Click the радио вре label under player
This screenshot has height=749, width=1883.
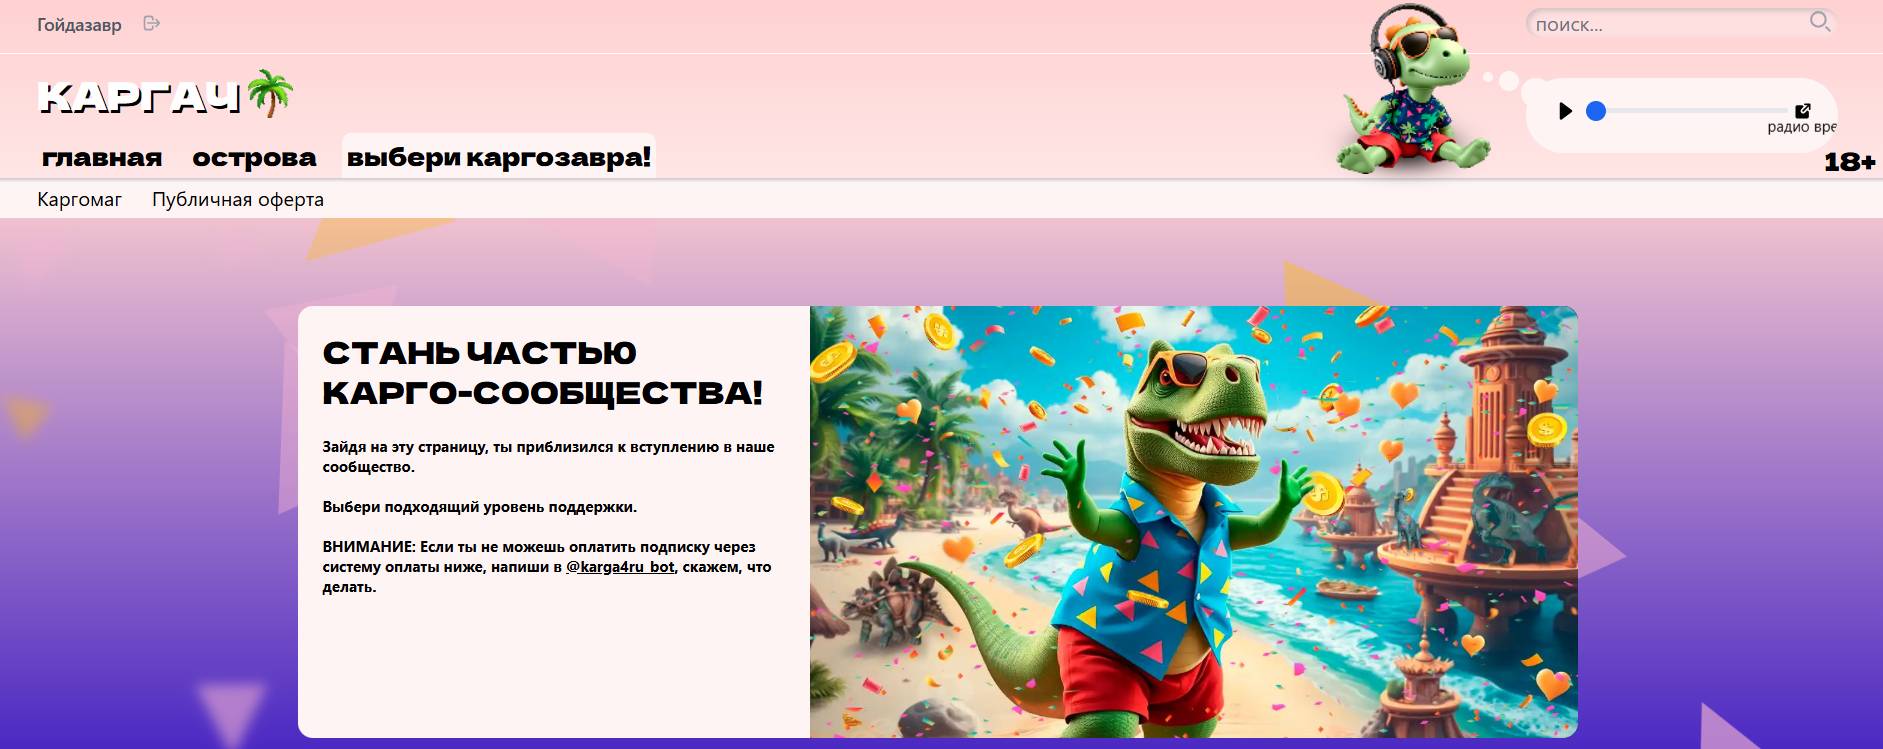click(x=1802, y=127)
